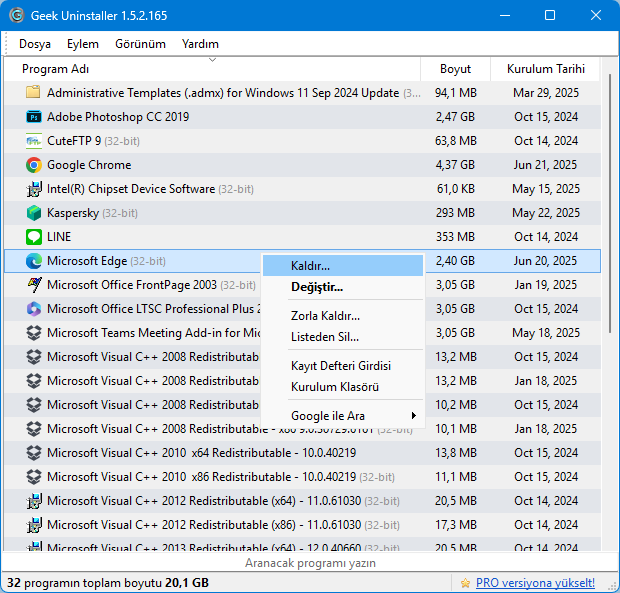Screen dimensions: 620x593
Task: Click the Google Chrome icon
Action: pos(34,165)
